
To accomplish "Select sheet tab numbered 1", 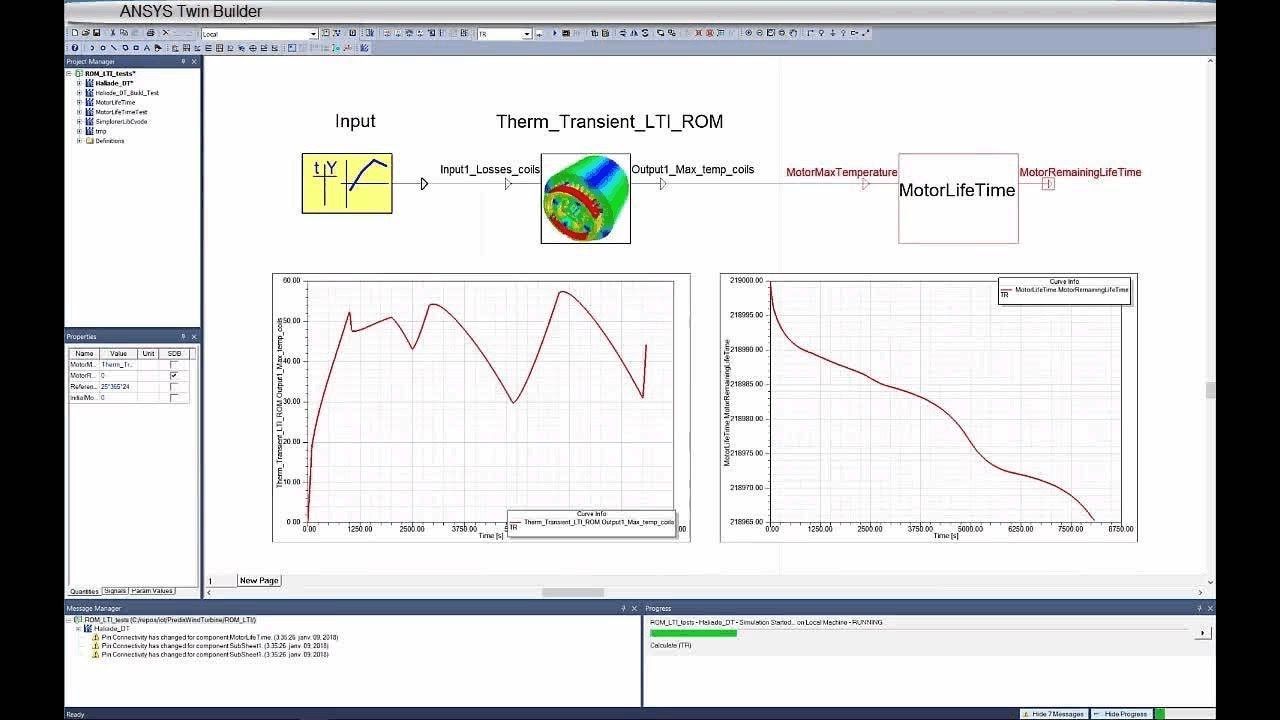I will tap(210, 581).
